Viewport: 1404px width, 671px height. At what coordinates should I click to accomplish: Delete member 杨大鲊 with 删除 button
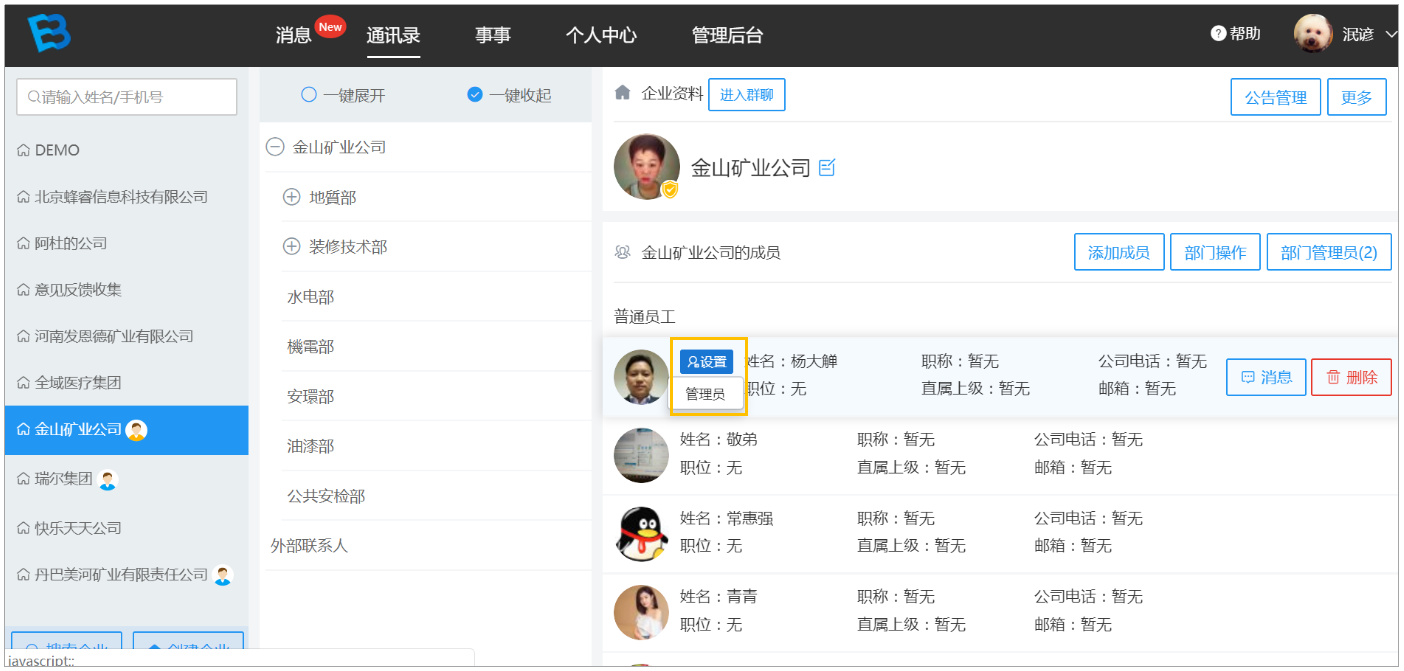pyautogui.click(x=1351, y=377)
